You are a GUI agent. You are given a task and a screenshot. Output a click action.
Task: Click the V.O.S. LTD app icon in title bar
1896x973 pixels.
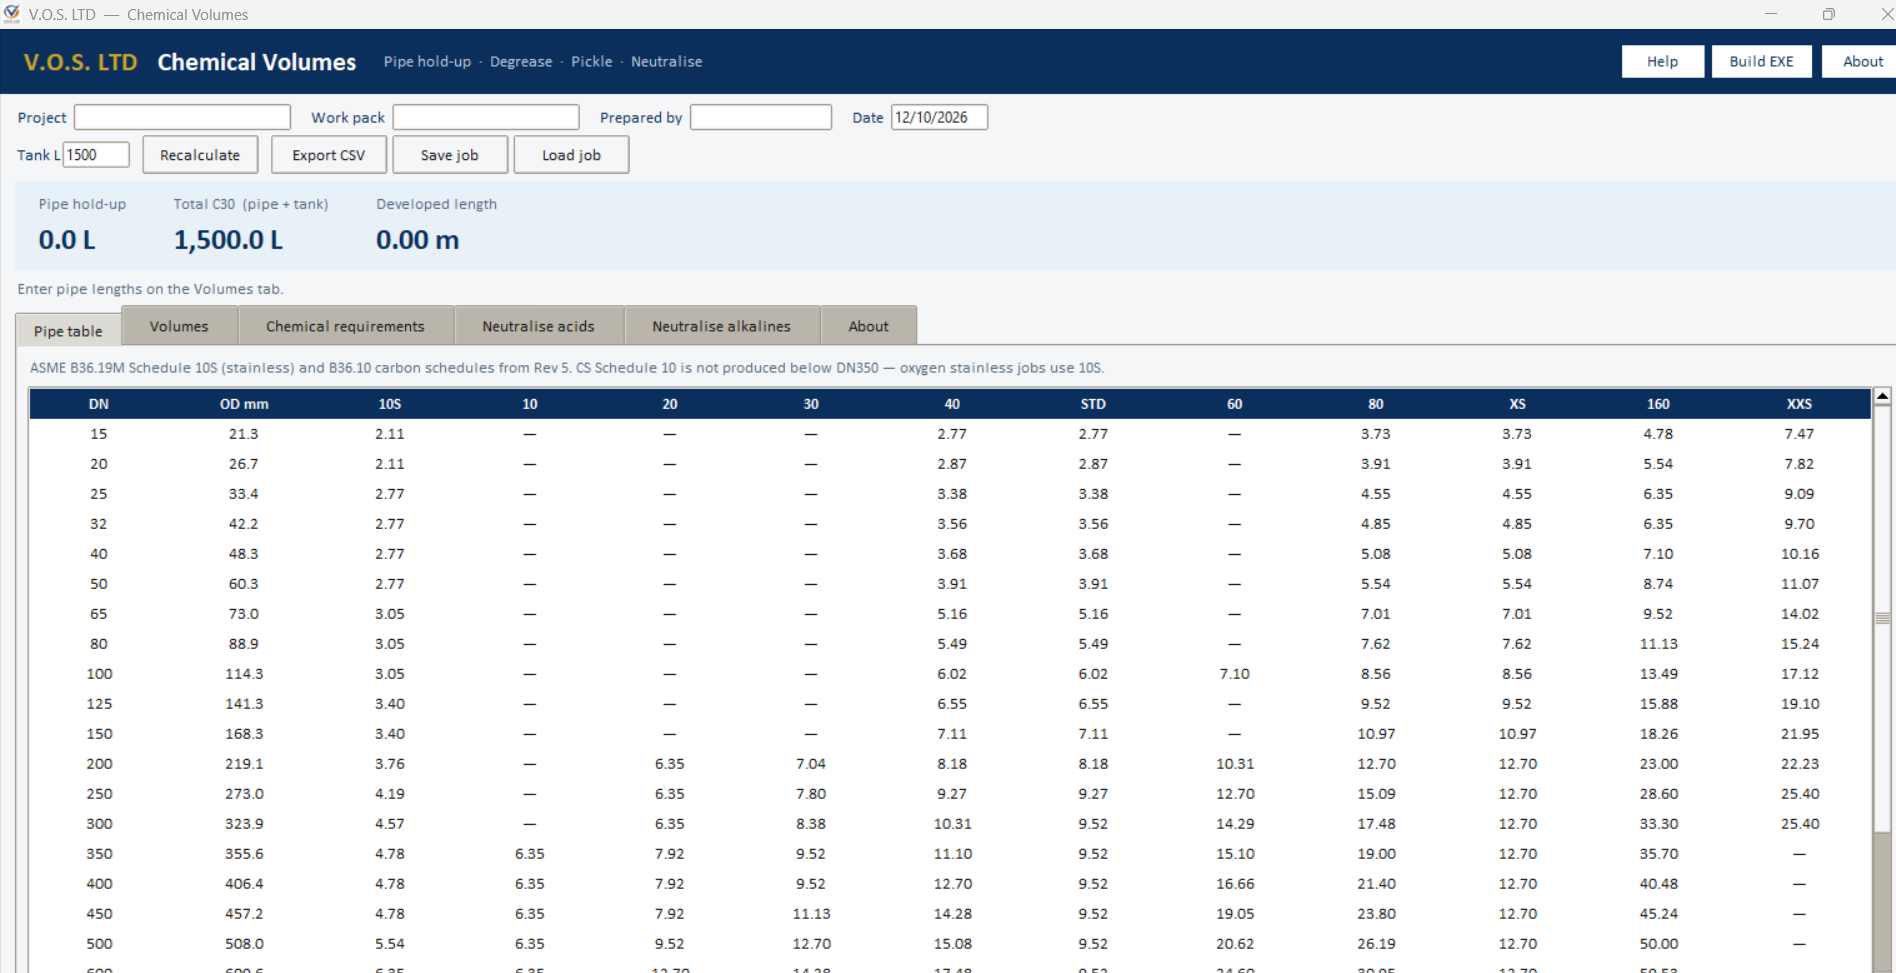pos(12,14)
